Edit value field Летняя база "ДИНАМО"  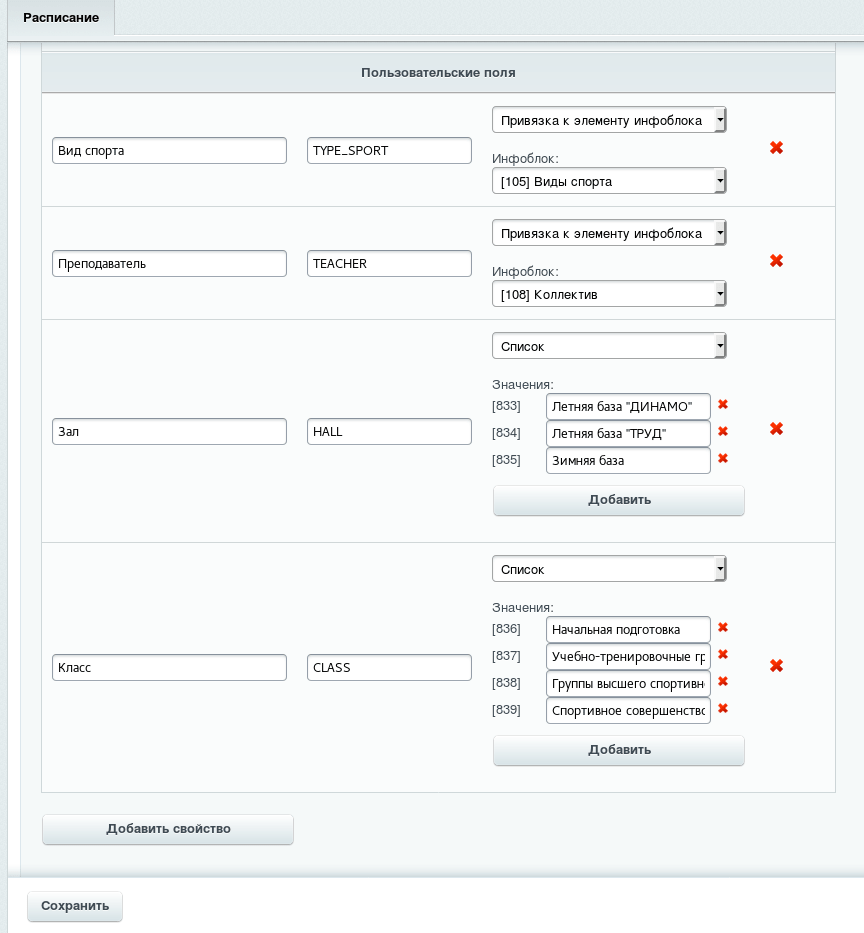click(x=628, y=406)
